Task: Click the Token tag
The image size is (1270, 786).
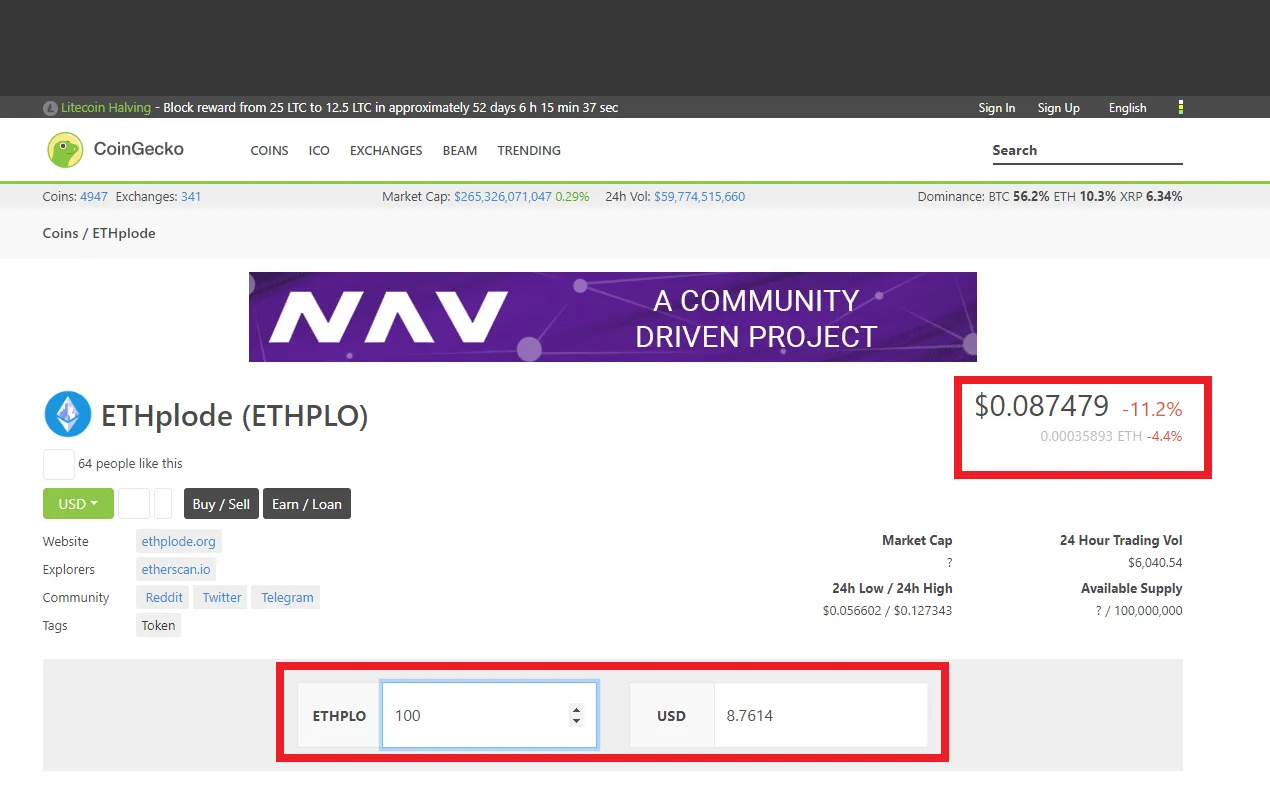Action: pos(159,625)
